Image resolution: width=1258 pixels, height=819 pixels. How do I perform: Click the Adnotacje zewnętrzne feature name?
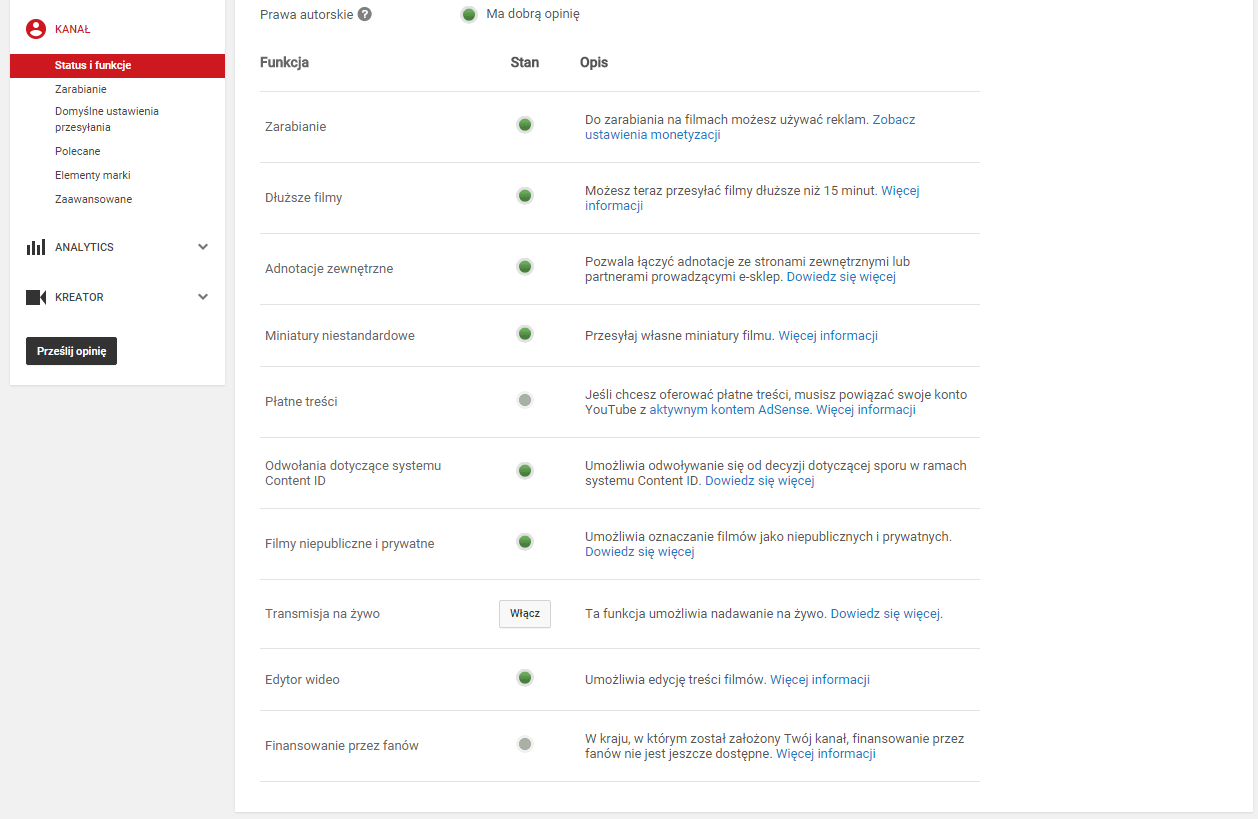pos(329,269)
